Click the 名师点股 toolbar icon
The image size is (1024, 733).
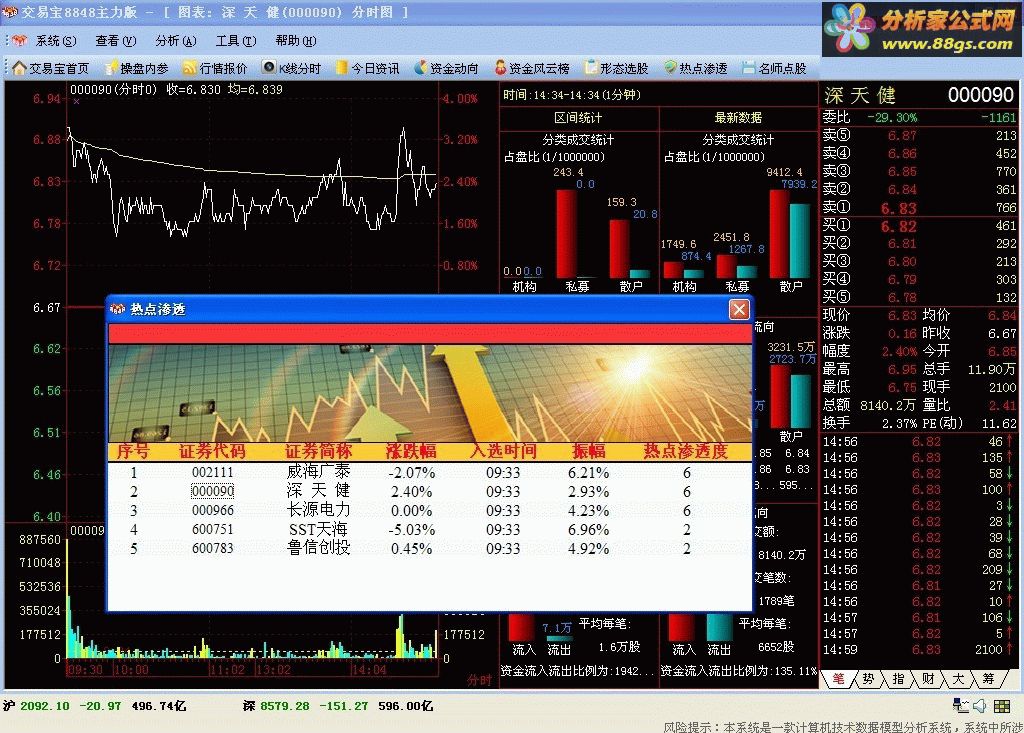pyautogui.click(x=749, y=68)
